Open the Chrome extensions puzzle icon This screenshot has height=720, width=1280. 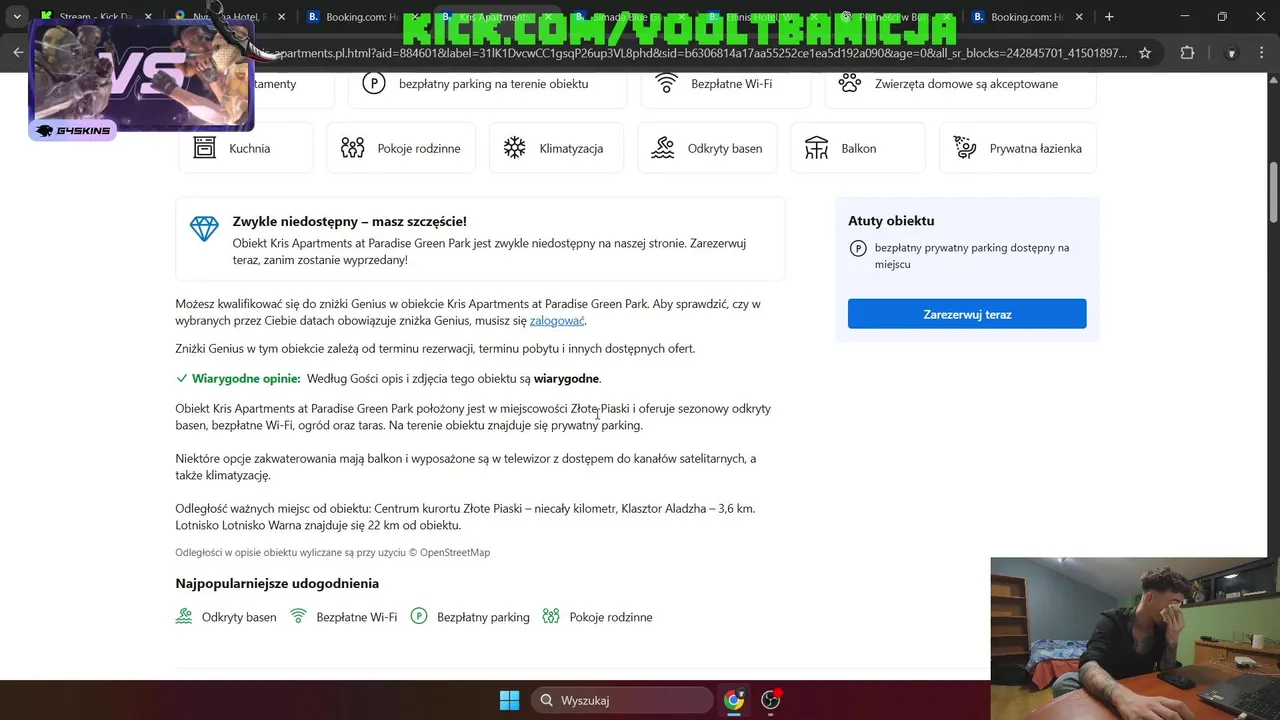[x=1187, y=53]
